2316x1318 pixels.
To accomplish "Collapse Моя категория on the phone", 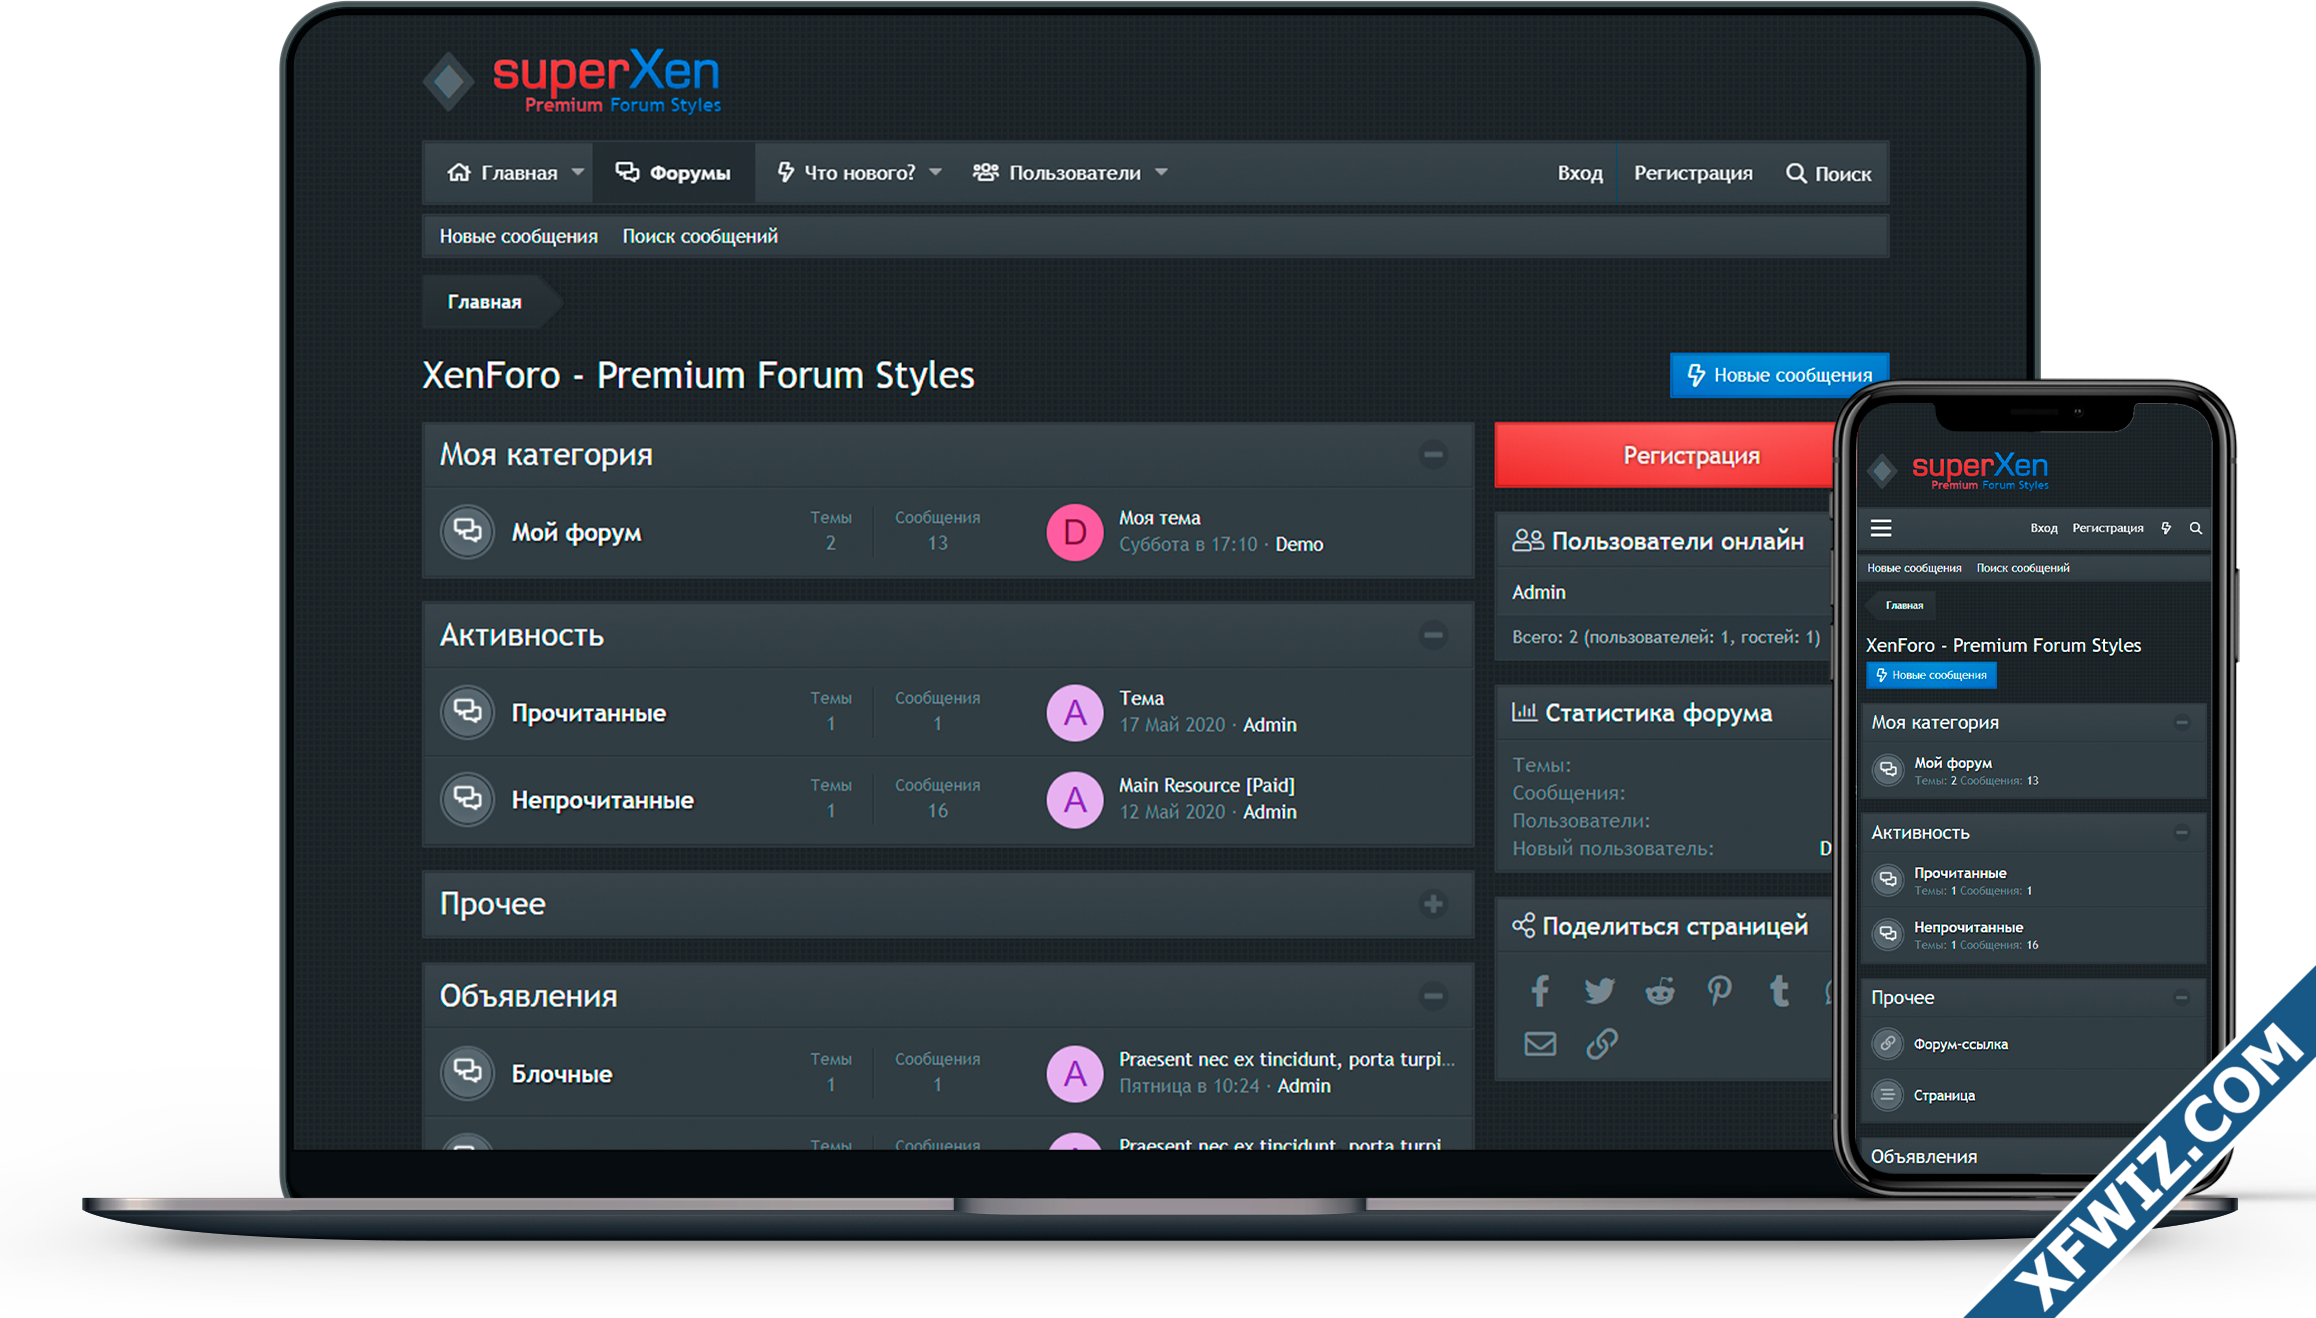I will pyautogui.click(x=2182, y=723).
